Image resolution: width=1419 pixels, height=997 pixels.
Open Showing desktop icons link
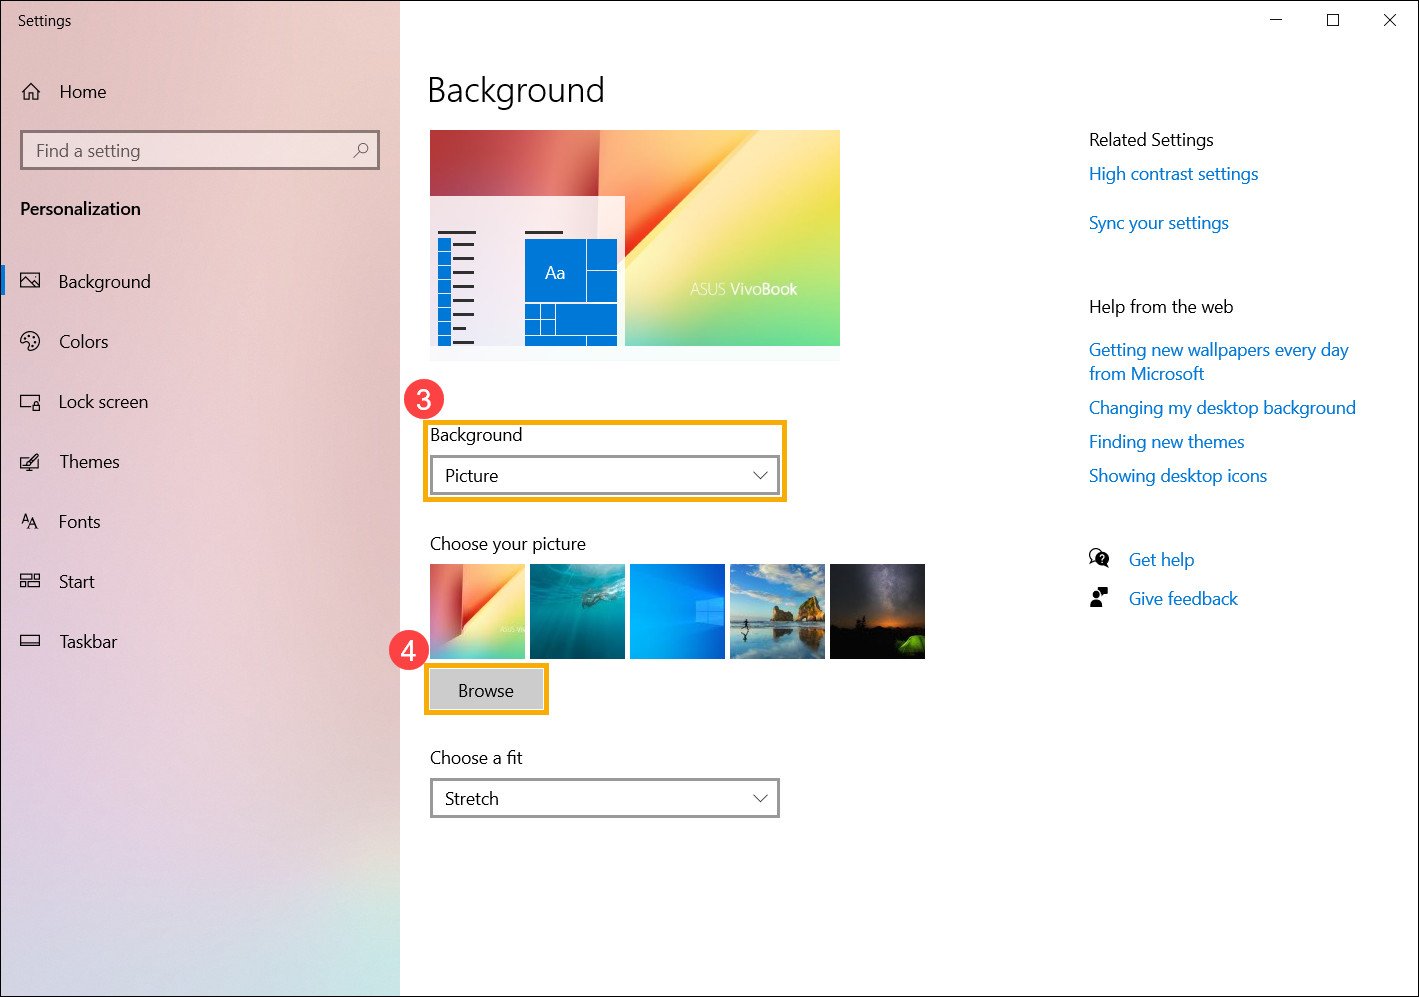click(x=1177, y=476)
